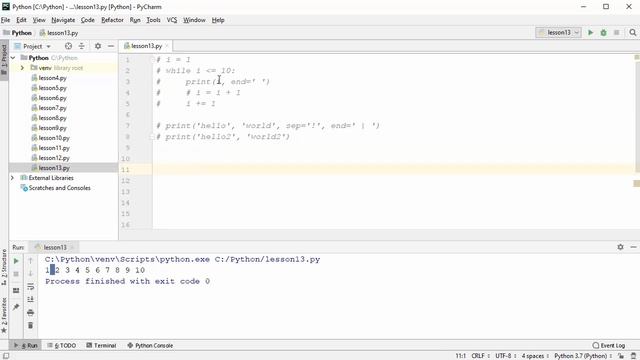Close the lesson13 Run tab
Screen dimensions: 640x360
pos(72,247)
